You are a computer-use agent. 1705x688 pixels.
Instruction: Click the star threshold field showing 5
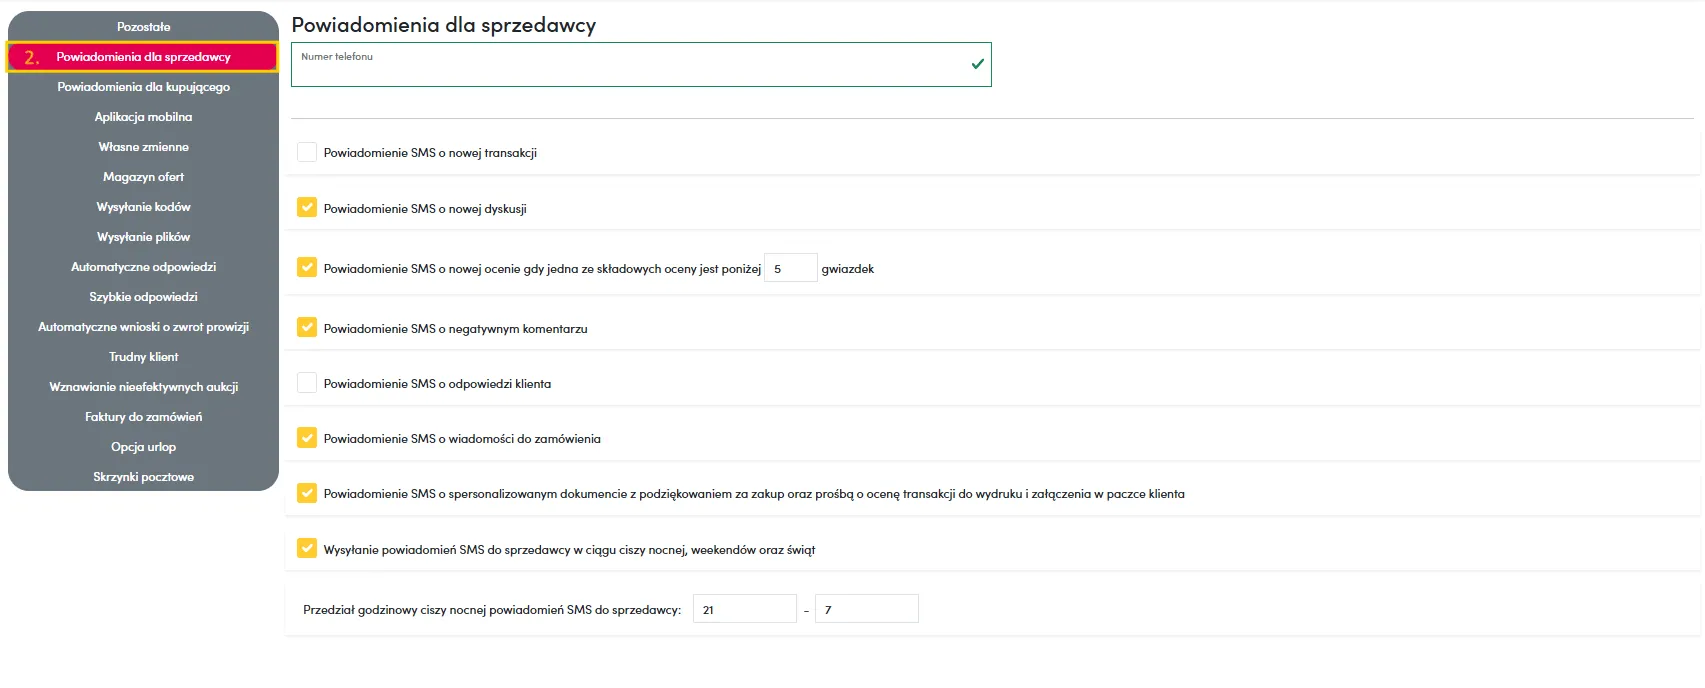click(790, 269)
